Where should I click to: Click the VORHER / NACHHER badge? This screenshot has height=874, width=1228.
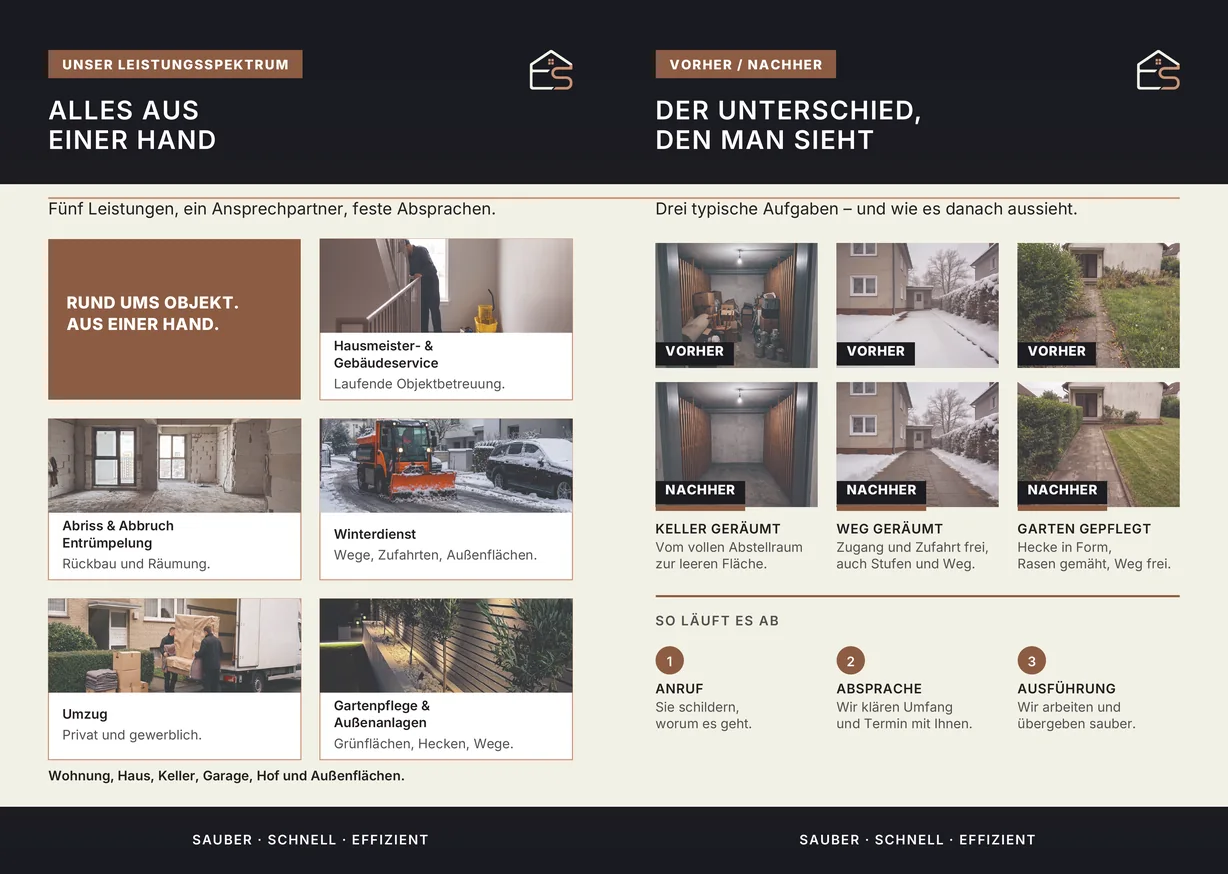[x=746, y=64]
